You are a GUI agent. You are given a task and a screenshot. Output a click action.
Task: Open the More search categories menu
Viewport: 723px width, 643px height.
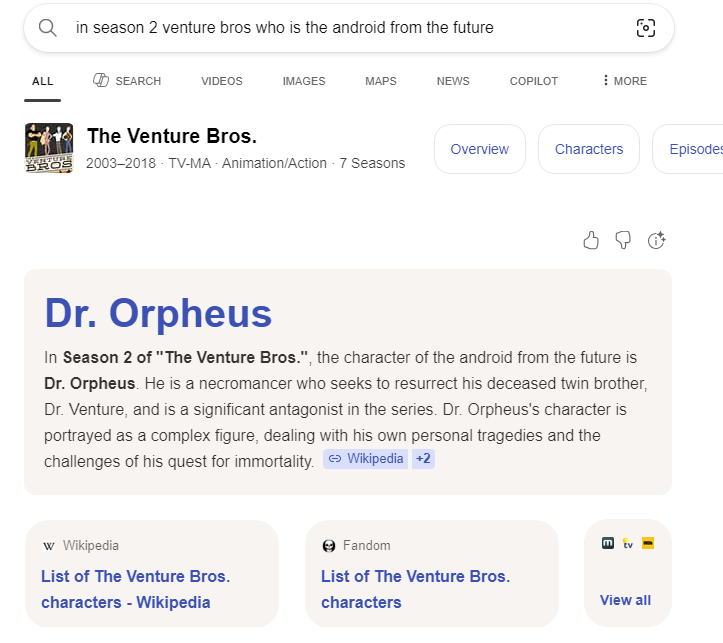point(624,81)
